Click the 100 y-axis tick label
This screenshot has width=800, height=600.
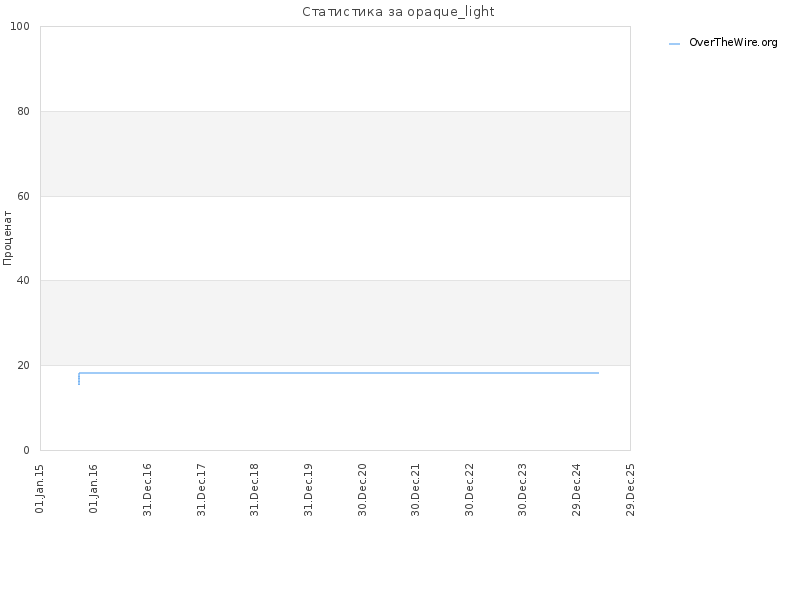click(20, 27)
